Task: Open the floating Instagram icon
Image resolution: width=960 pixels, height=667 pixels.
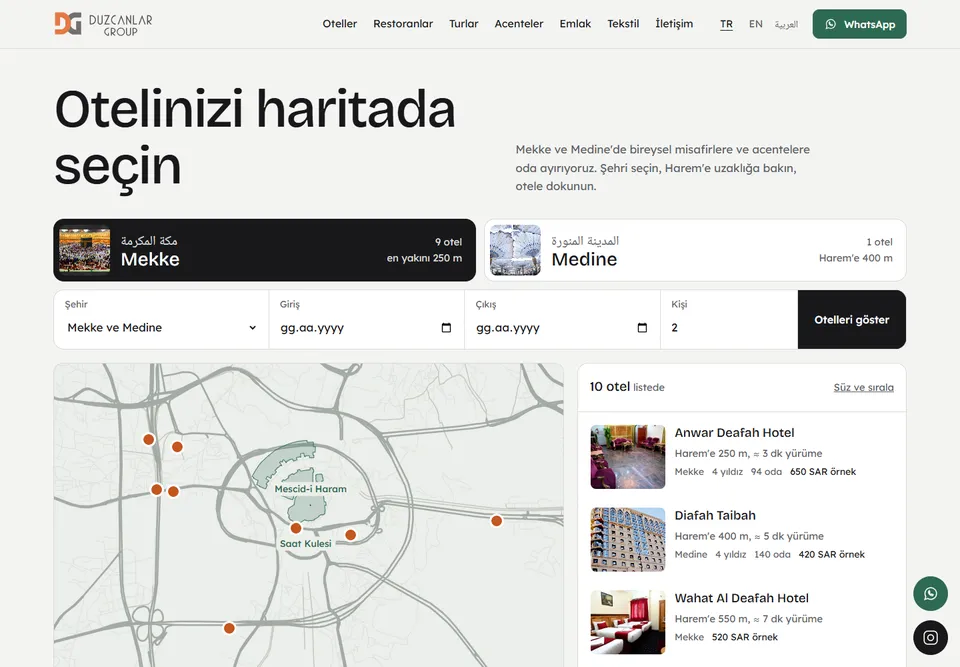Action: tap(930, 638)
